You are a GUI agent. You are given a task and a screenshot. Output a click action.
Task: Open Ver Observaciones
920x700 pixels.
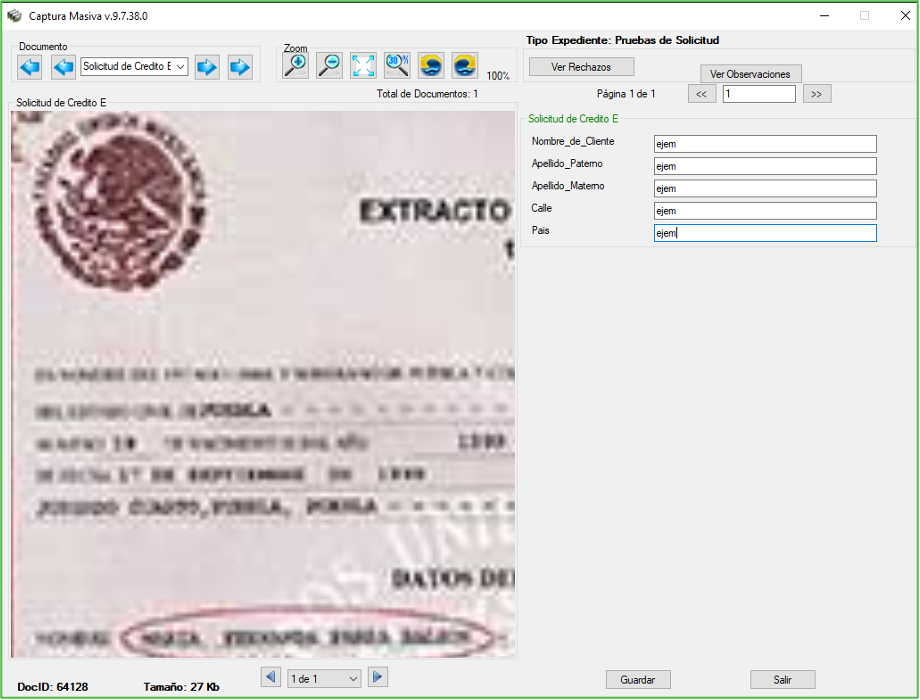[x=750, y=74]
